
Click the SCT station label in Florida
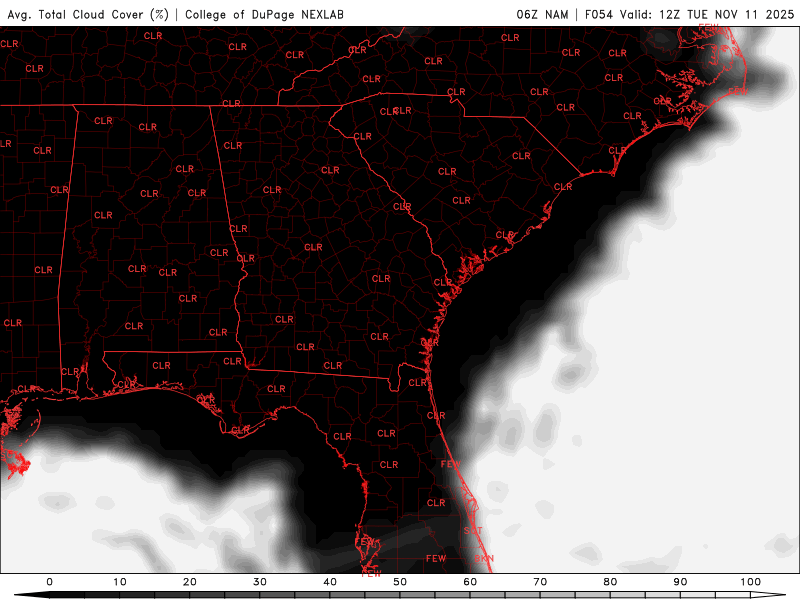click(x=473, y=531)
